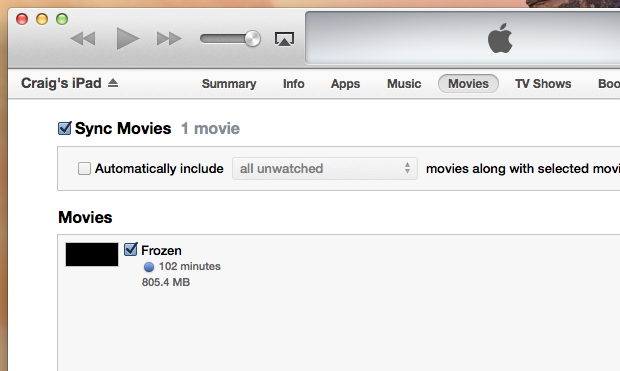Viewport: 620px width, 371px height.
Task: Enable the Automatically include checkbox
Action: pyautogui.click(x=84, y=168)
